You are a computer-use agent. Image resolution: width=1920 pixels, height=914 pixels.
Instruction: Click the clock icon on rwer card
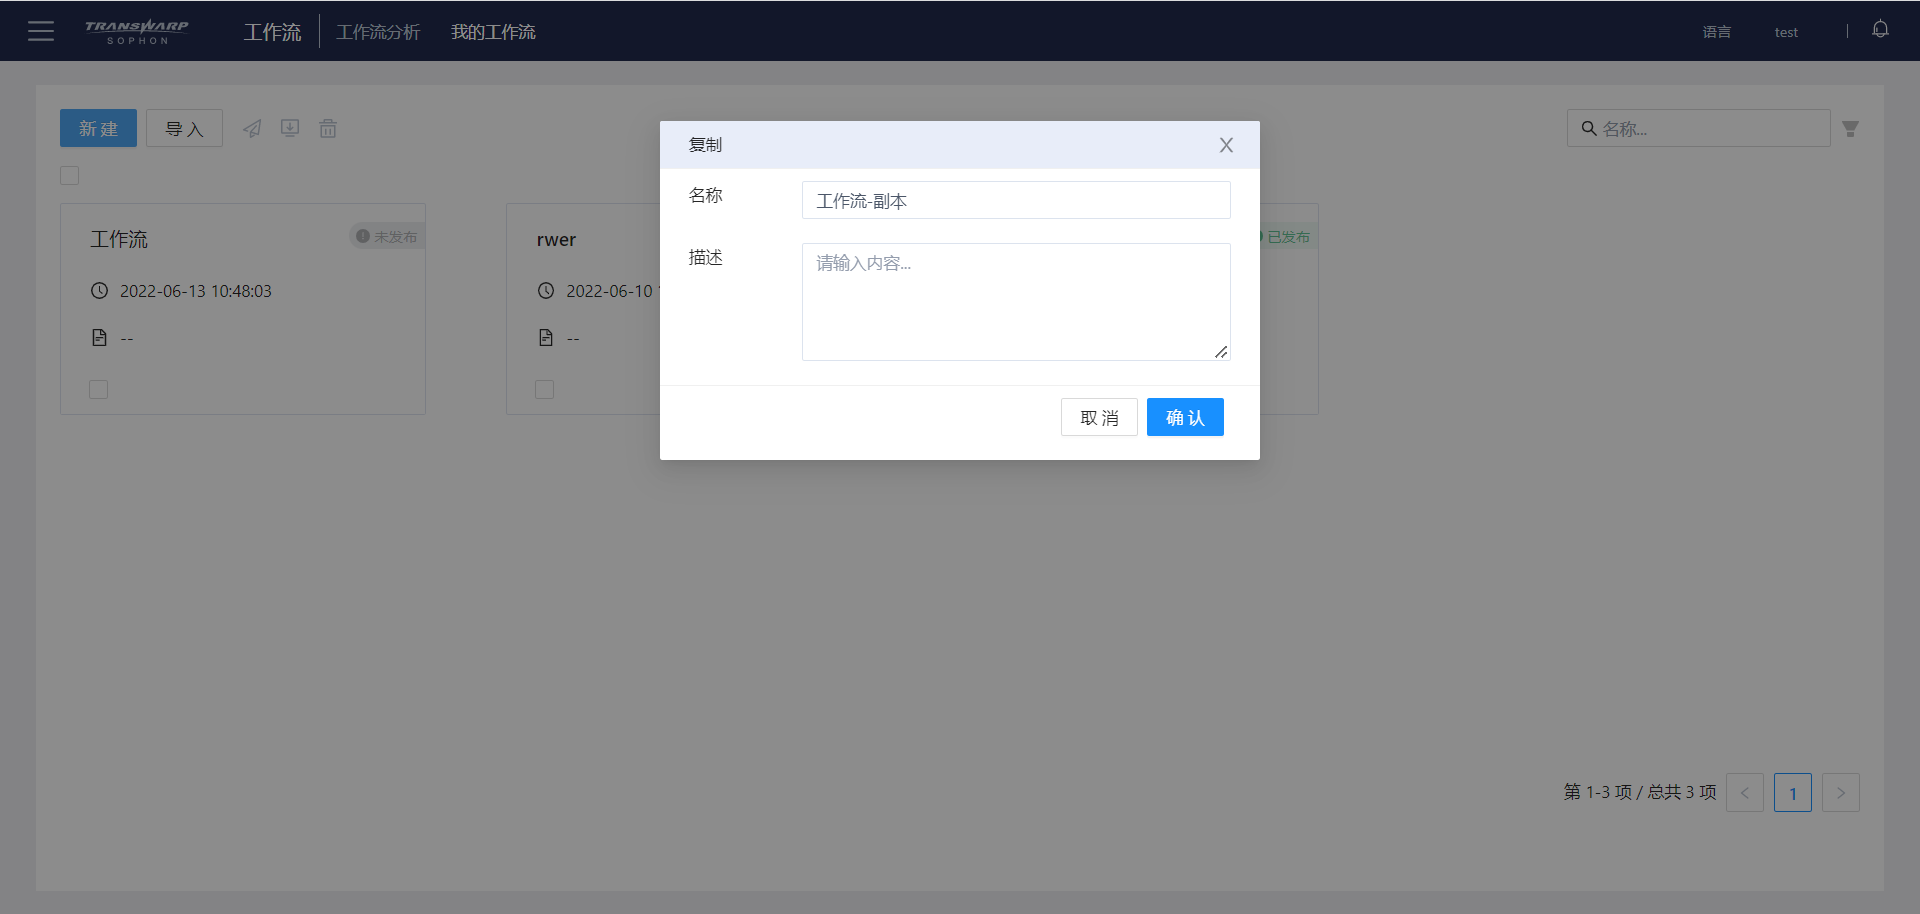coord(545,291)
